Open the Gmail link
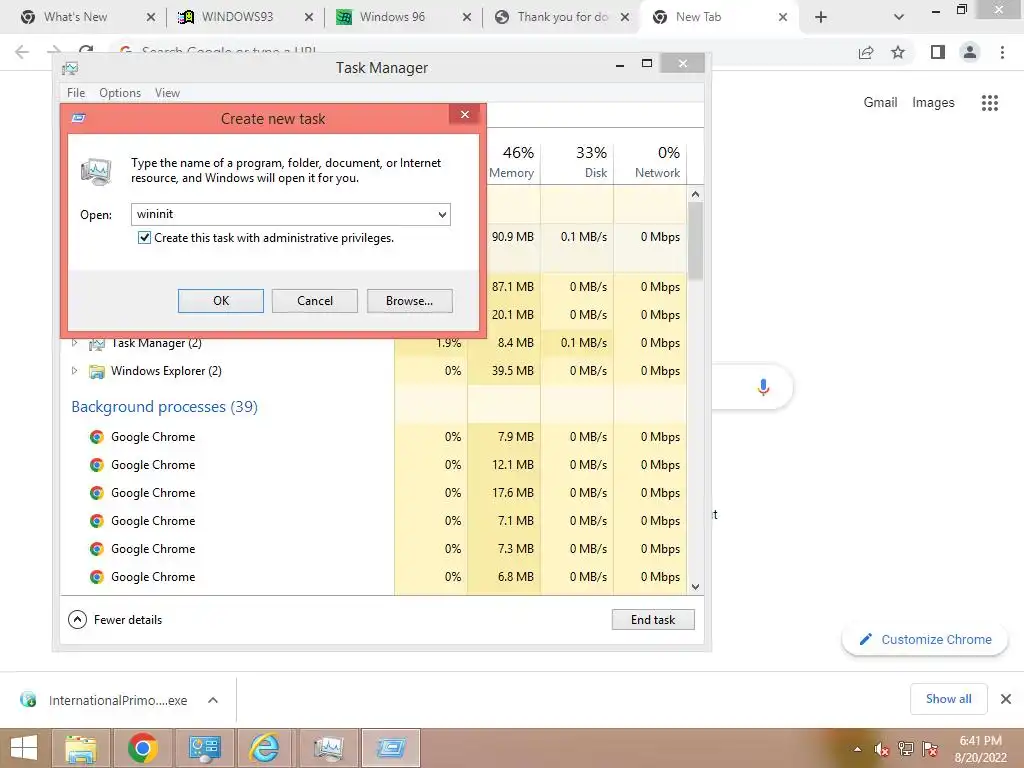1024x768 pixels. 880,103
